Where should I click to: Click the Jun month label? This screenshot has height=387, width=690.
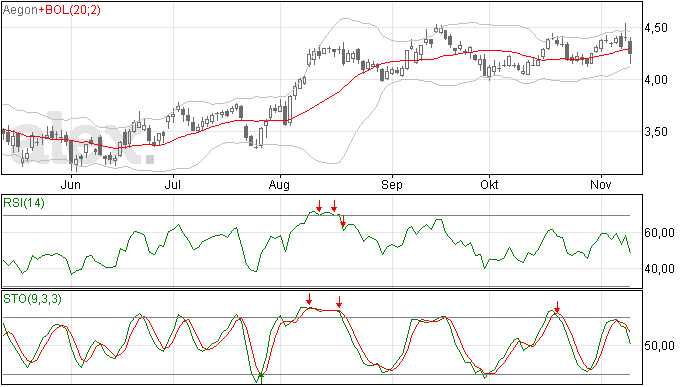(x=70, y=184)
